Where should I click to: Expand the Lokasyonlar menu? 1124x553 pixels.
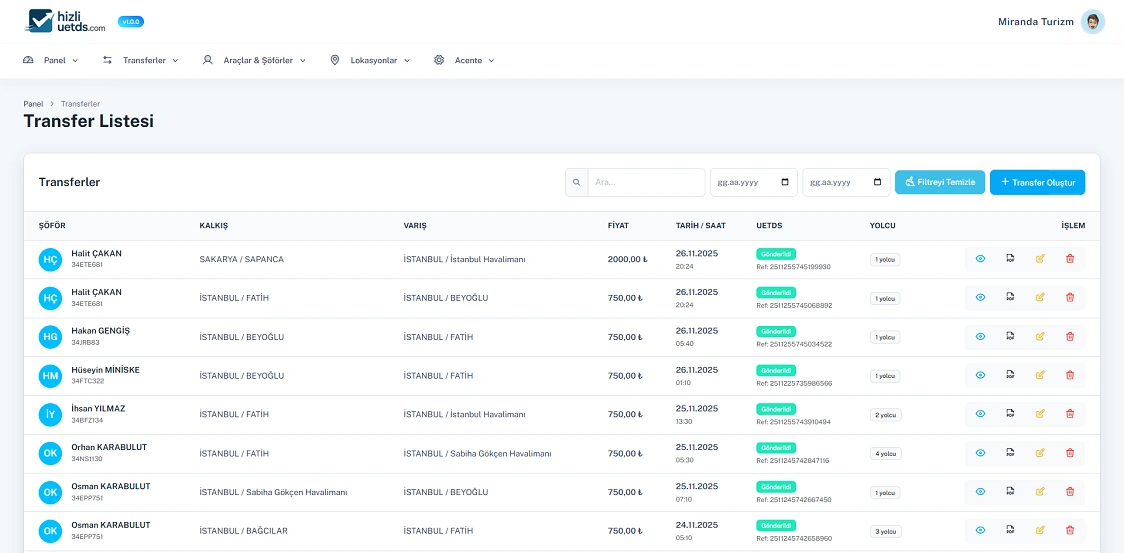(x=371, y=61)
